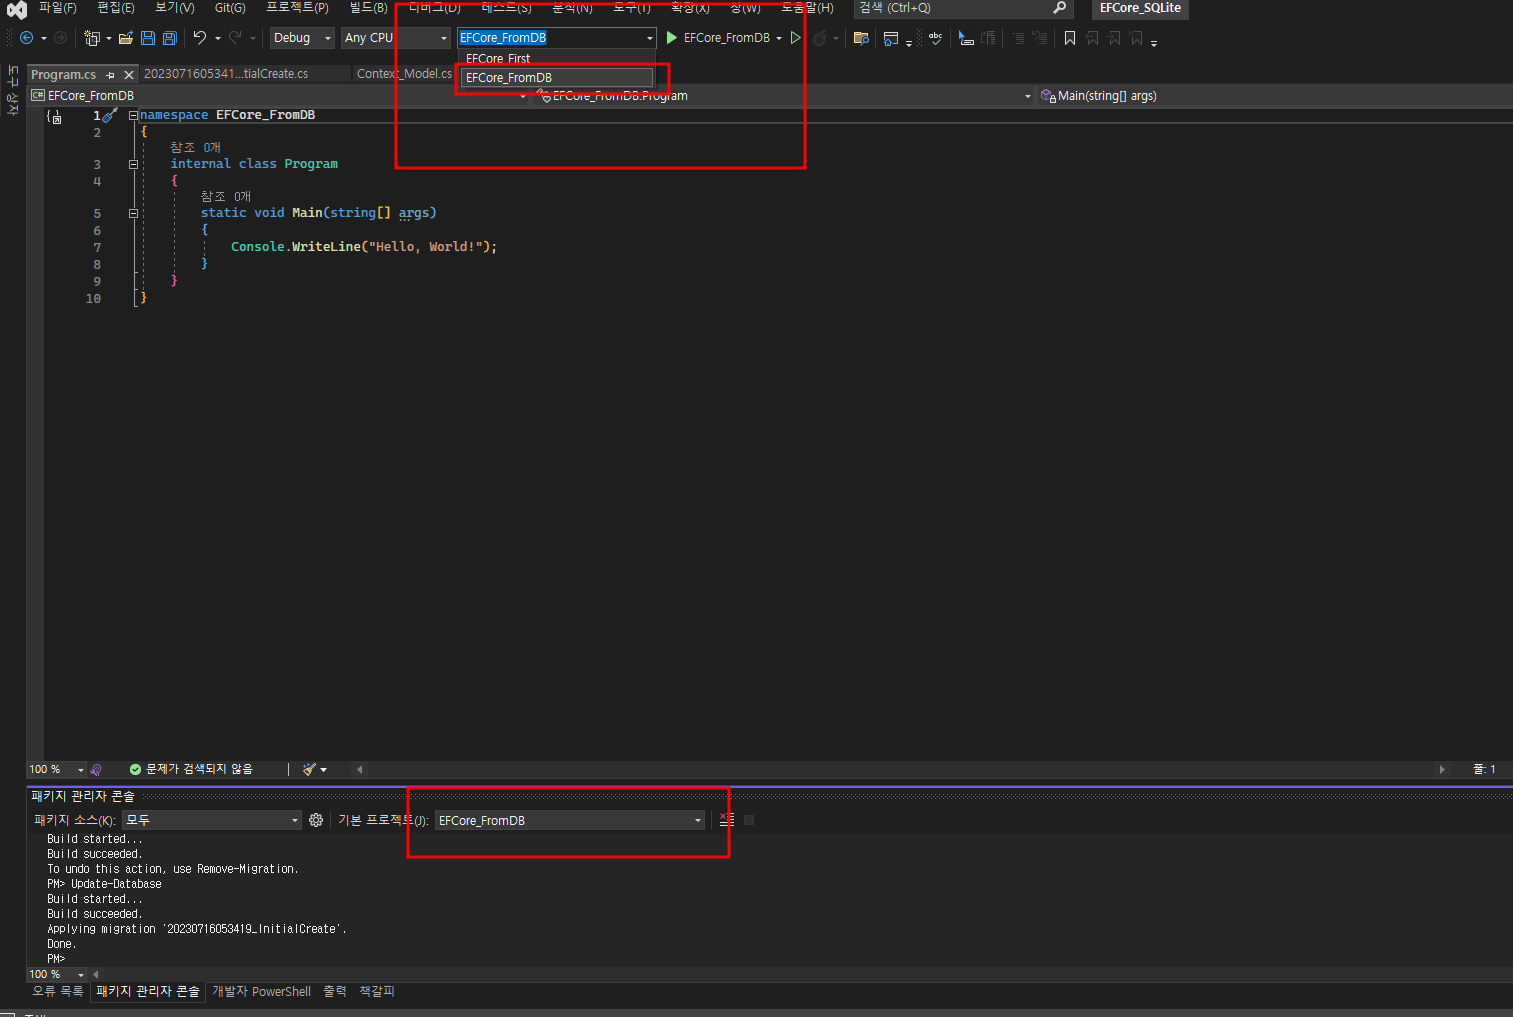Image resolution: width=1513 pixels, height=1017 pixels.
Task: Click the EFCore_SQLite solution name label
Action: [1140, 8]
